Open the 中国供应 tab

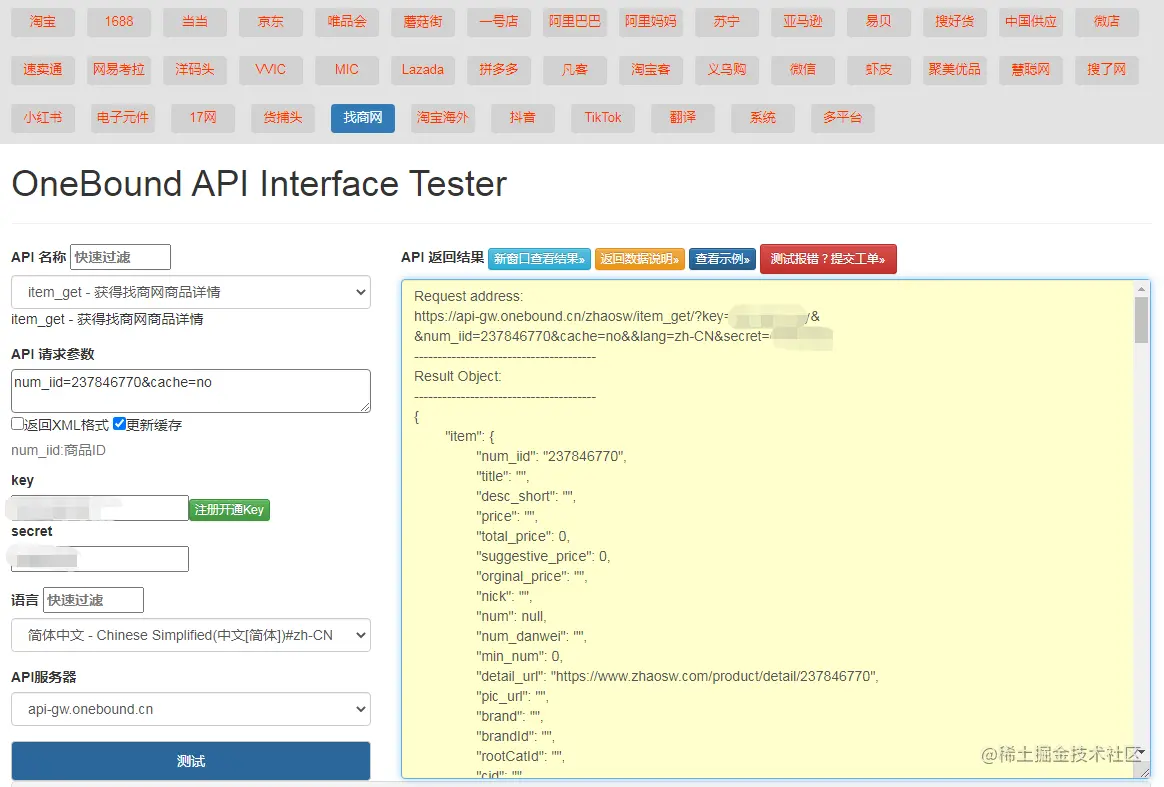(1030, 22)
